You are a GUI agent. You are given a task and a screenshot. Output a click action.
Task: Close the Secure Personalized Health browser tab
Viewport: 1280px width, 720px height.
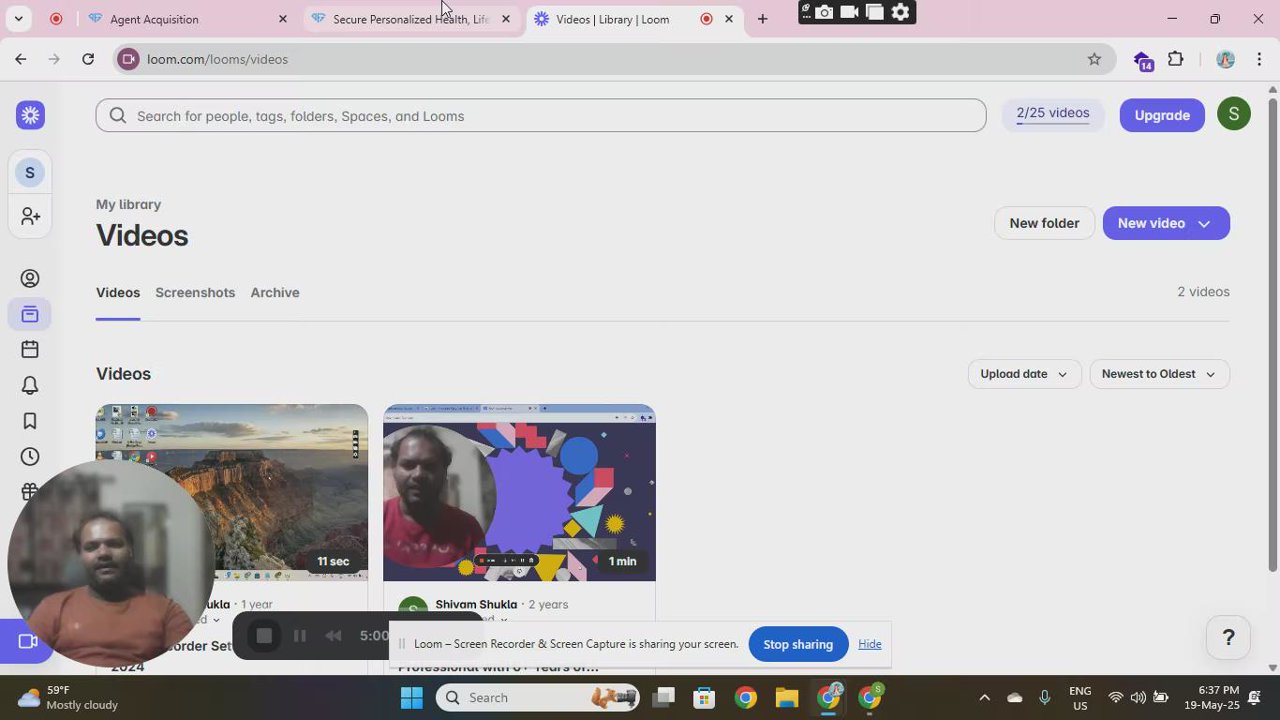[506, 19]
